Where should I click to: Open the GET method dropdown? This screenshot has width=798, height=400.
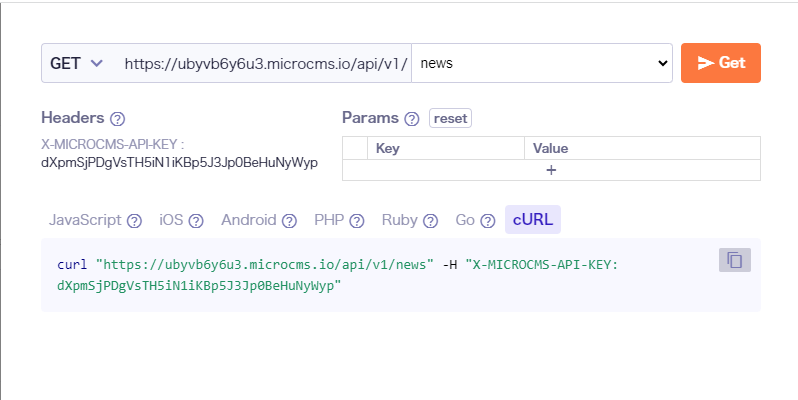coord(77,63)
